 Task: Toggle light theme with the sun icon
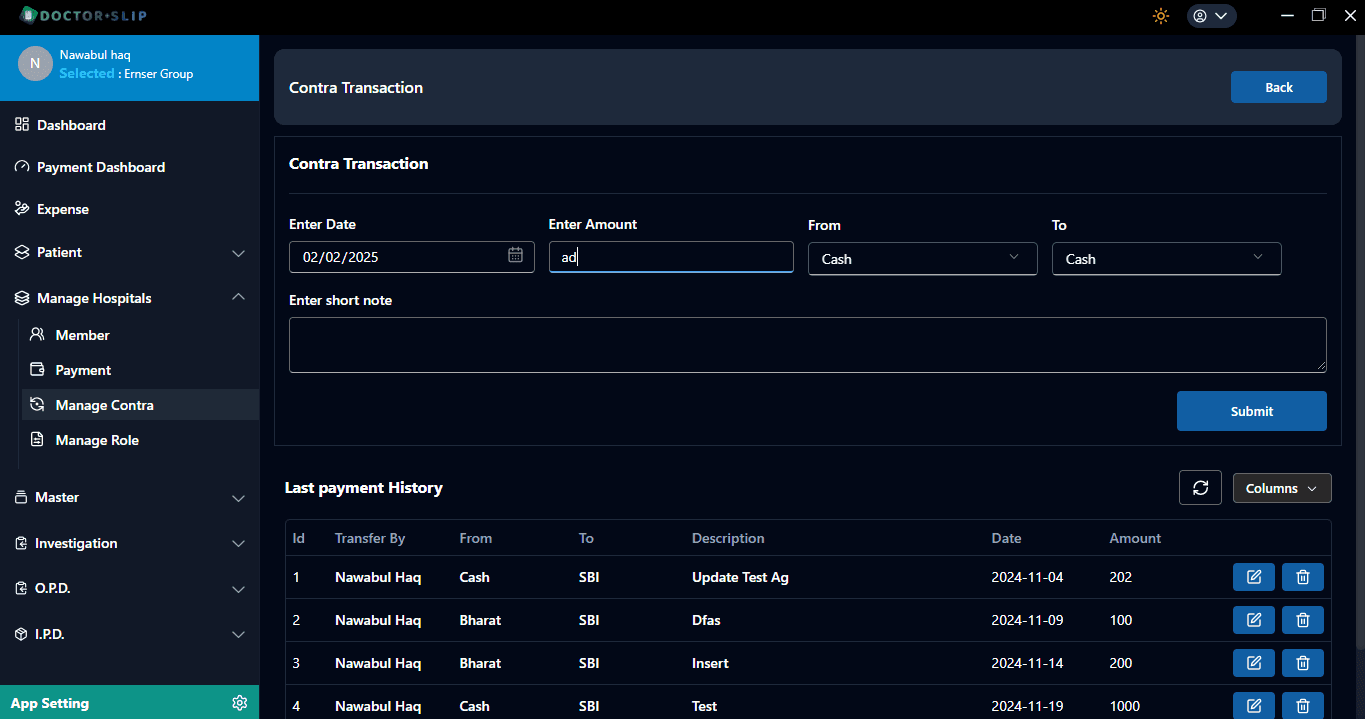click(x=1160, y=16)
